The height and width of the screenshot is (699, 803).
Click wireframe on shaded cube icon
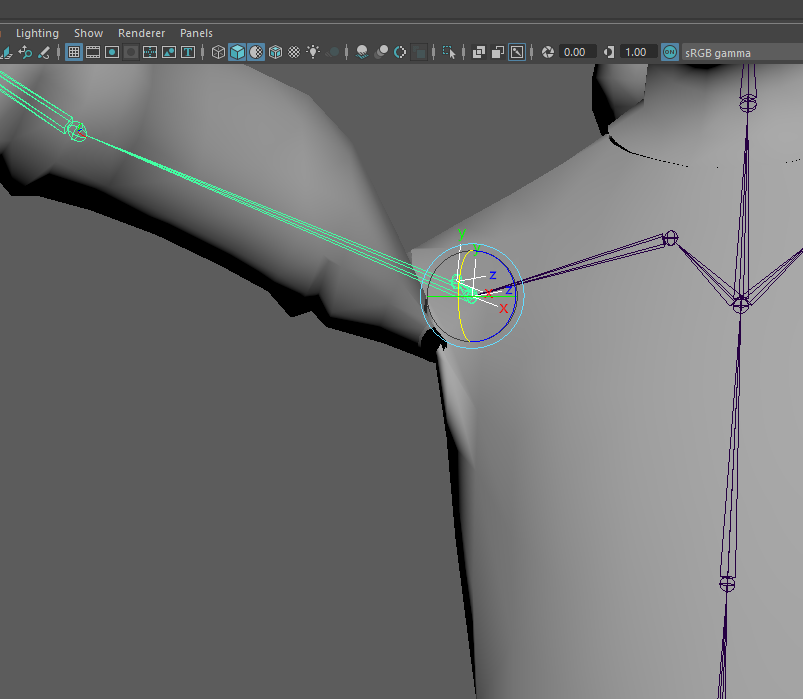275,52
